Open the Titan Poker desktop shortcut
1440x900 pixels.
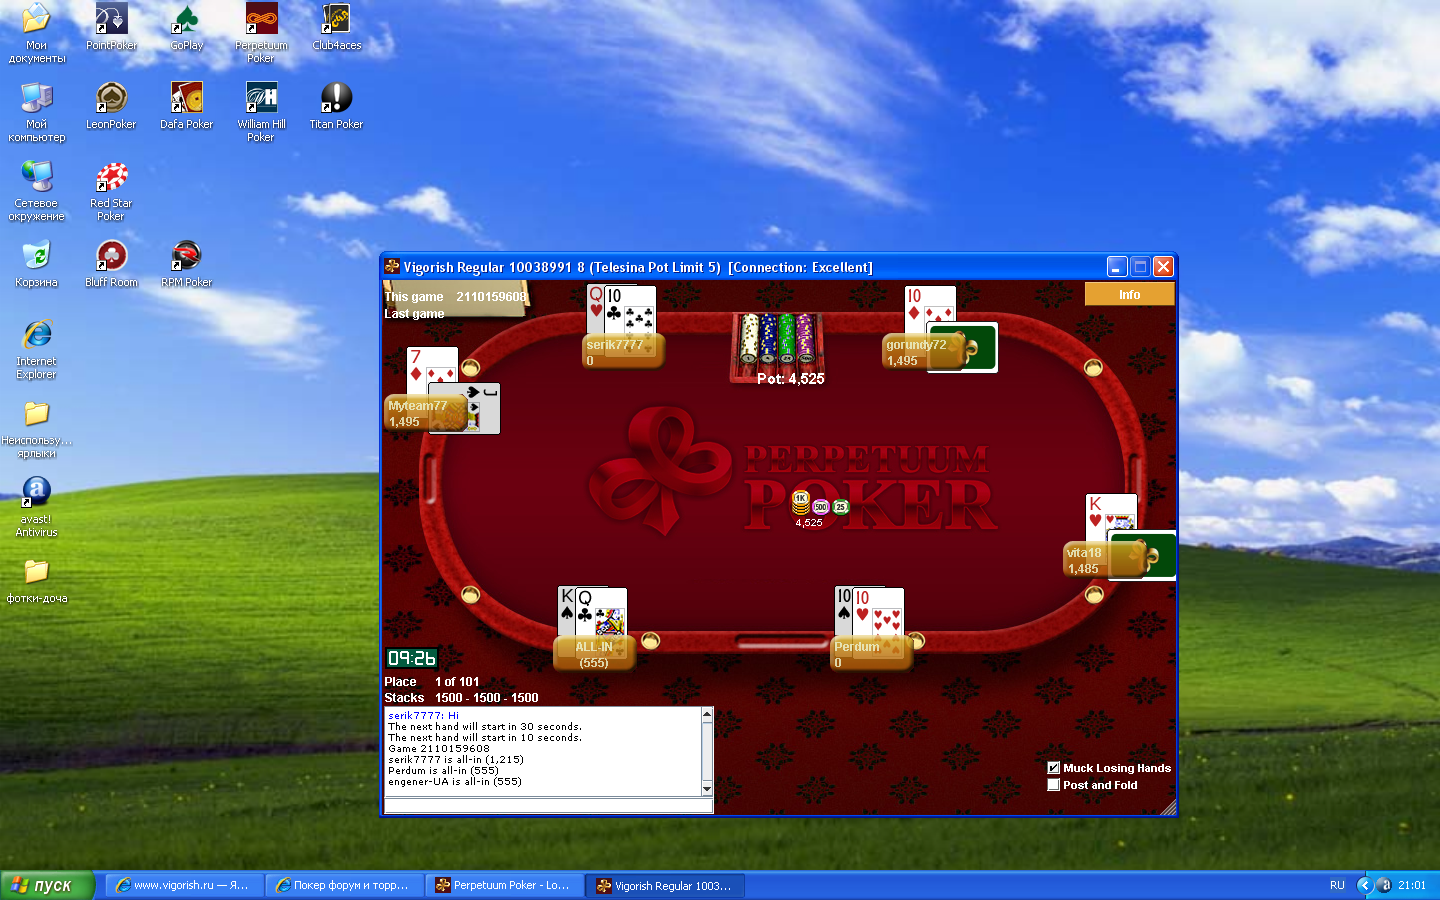point(336,106)
